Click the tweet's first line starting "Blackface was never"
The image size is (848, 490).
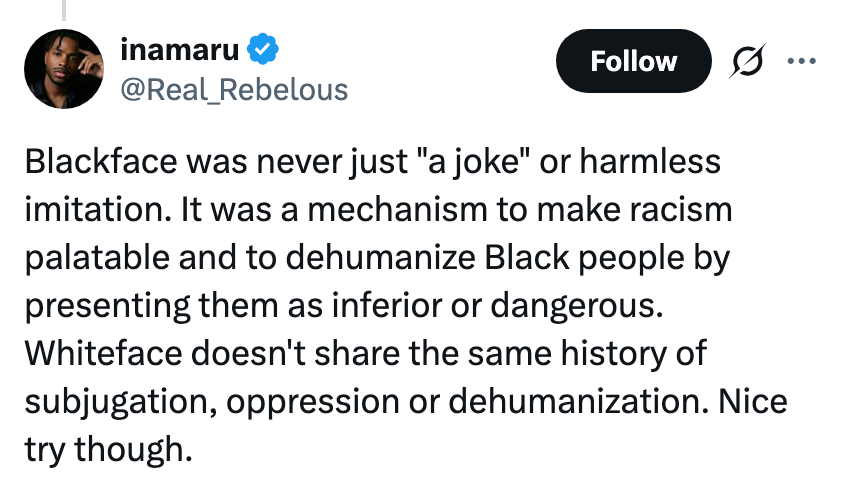pos(372,163)
